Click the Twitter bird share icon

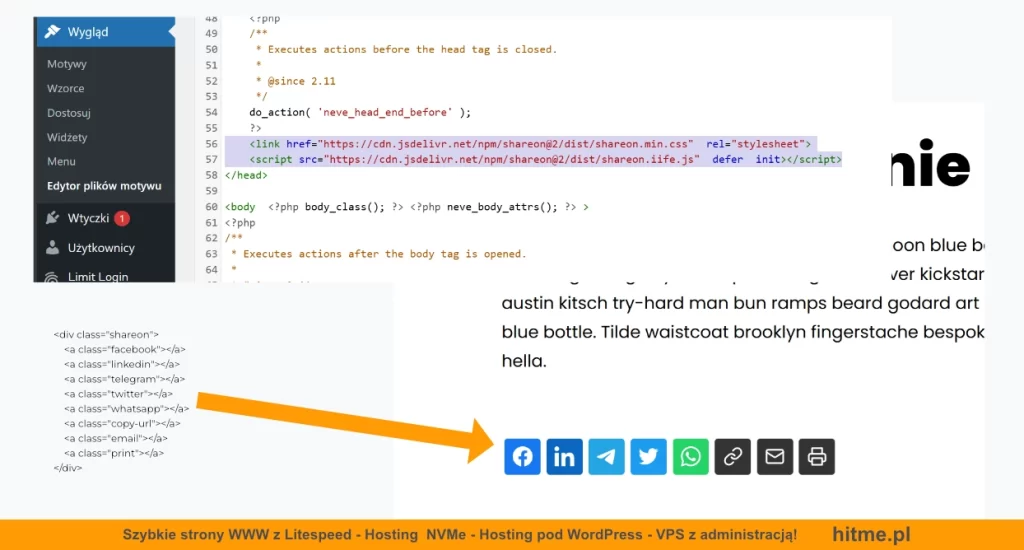click(648, 457)
